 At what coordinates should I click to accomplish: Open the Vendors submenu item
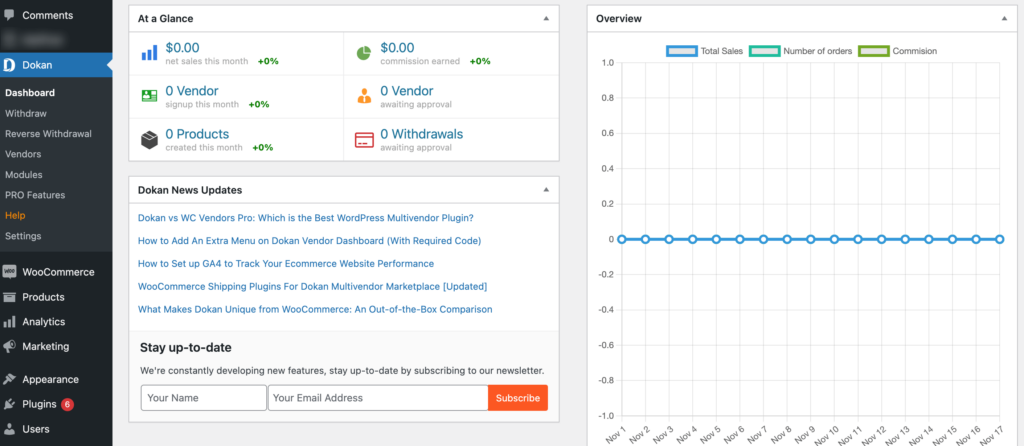23,154
